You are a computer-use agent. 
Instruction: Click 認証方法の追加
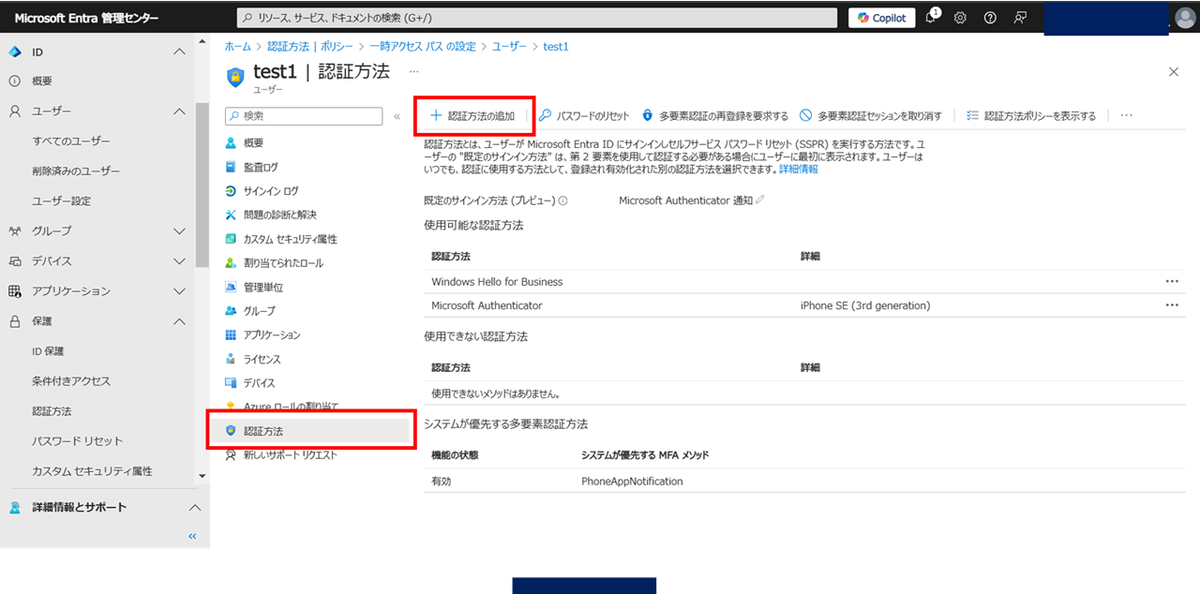pos(472,116)
